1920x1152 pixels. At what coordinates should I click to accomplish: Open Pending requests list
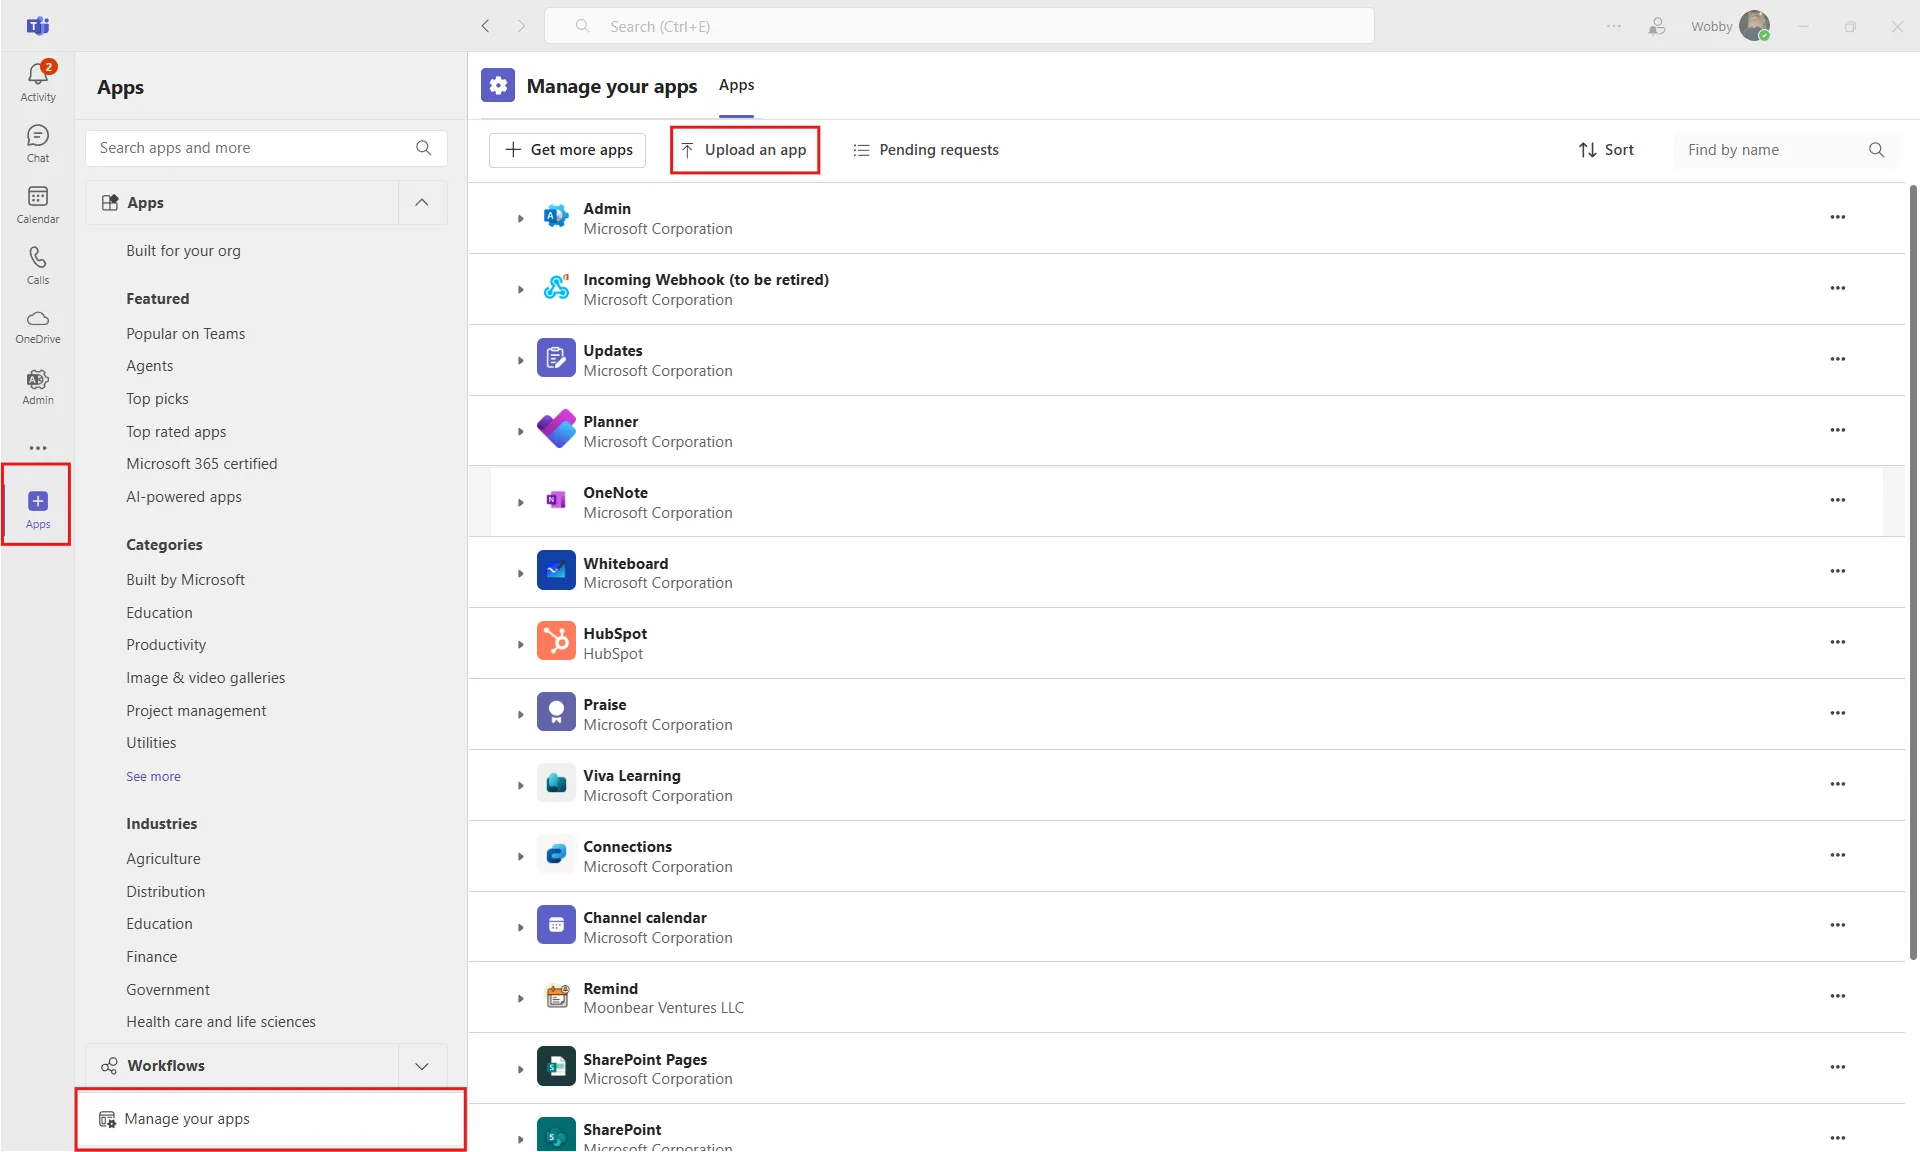(925, 150)
